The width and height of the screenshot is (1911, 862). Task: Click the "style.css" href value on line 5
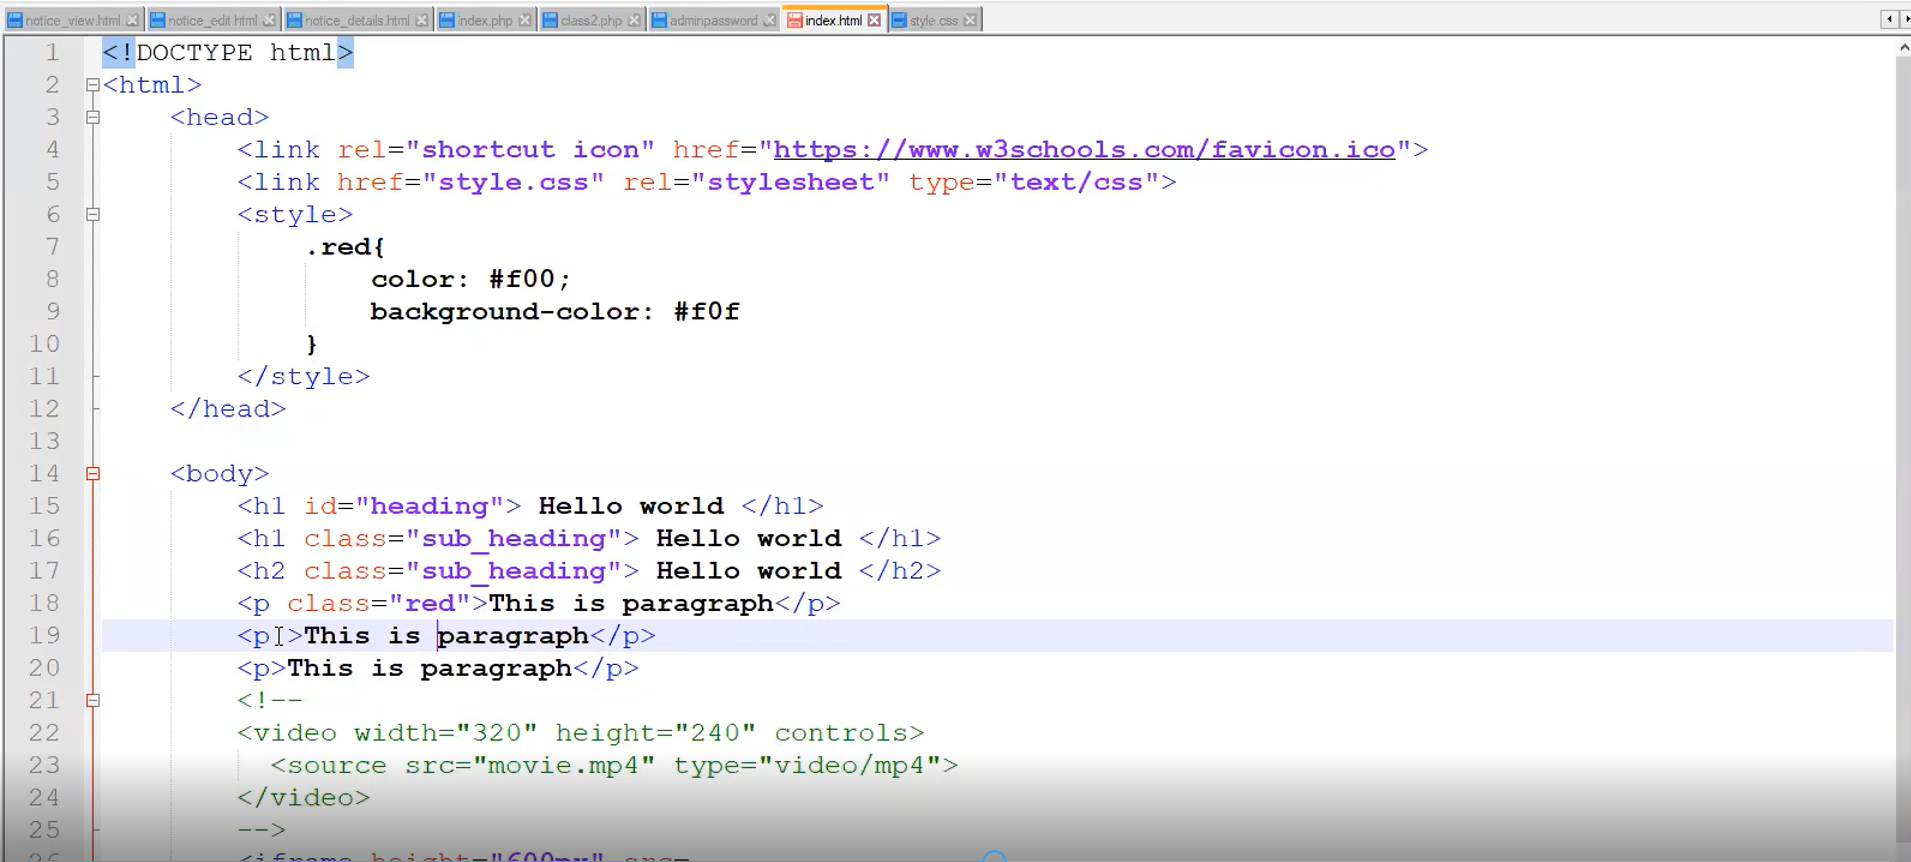(514, 182)
